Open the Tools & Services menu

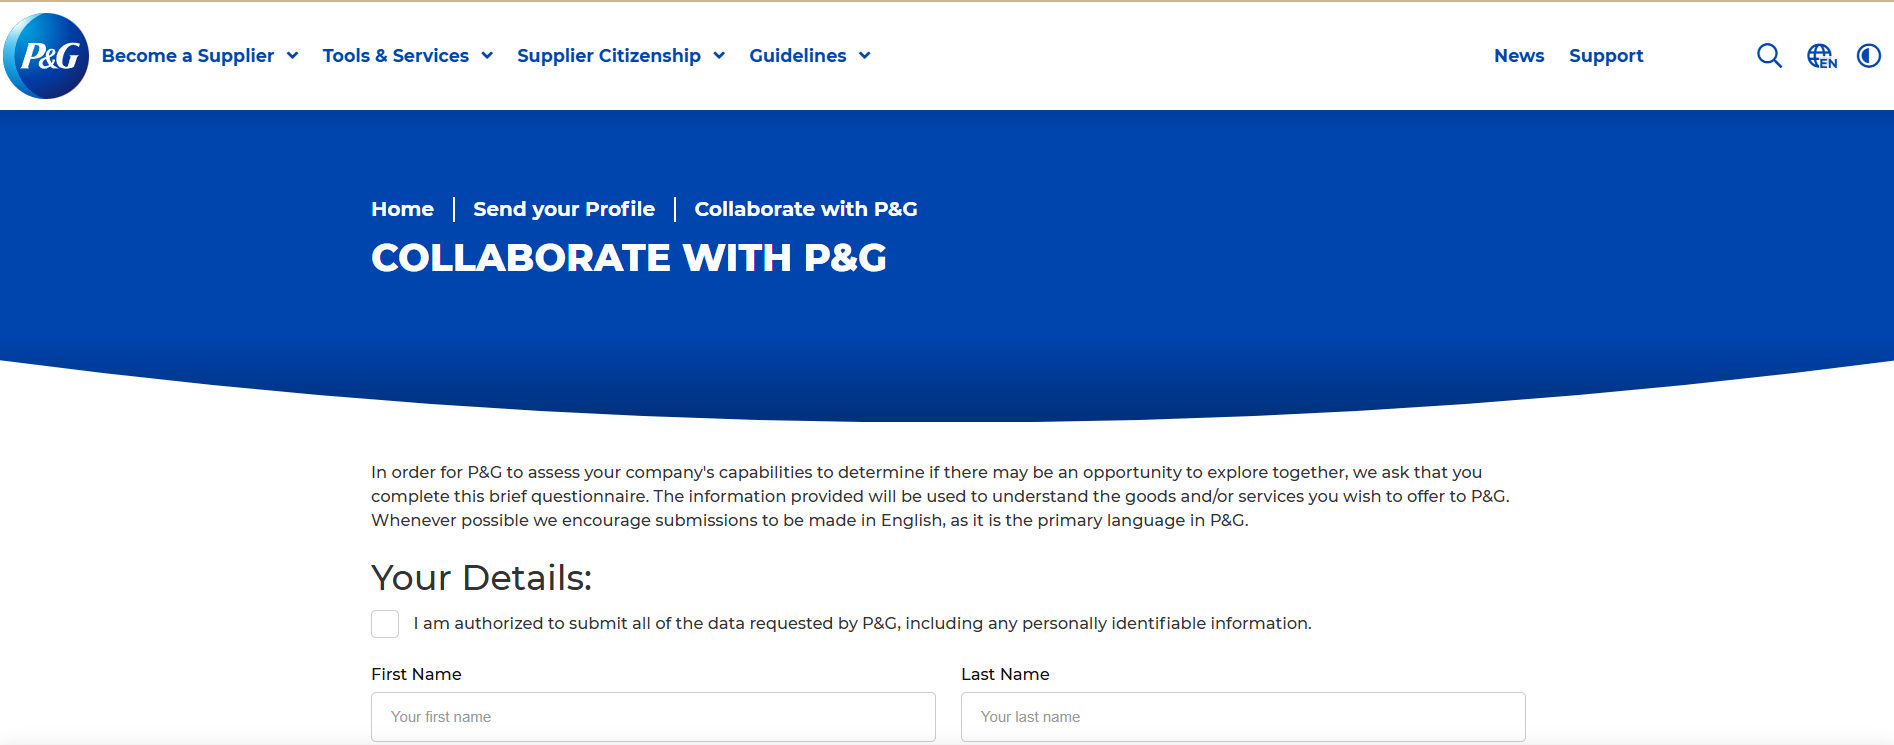(395, 56)
